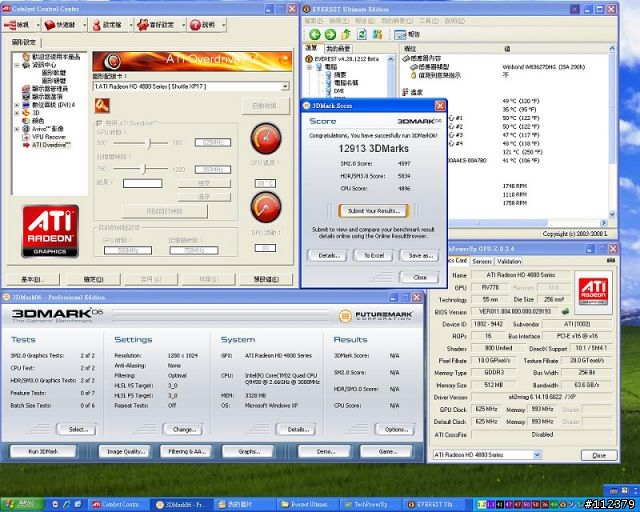The width and height of the screenshot is (640, 512).
Task: Open the 檢視 view button in Catalyst toolbar
Action: point(18,25)
